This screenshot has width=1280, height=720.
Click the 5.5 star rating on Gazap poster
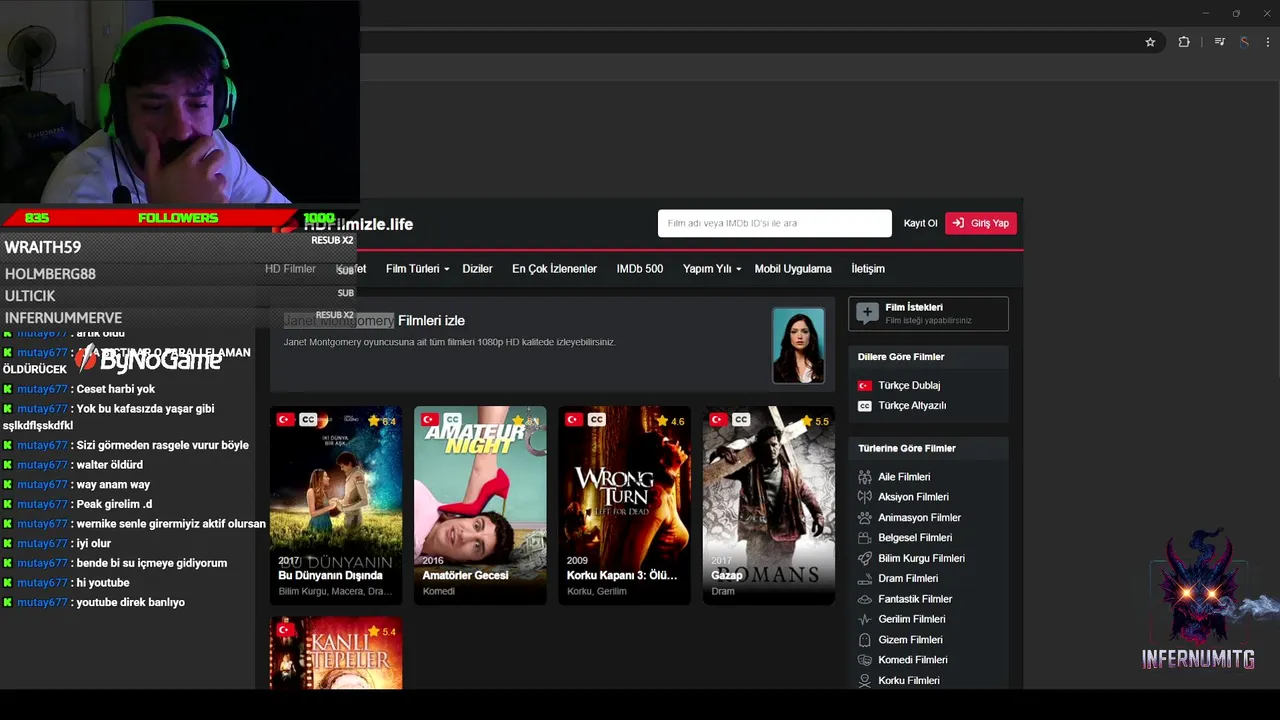(815, 422)
